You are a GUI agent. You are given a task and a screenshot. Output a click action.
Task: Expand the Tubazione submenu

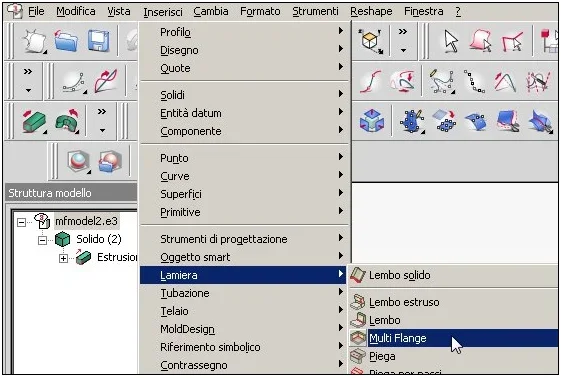243,293
